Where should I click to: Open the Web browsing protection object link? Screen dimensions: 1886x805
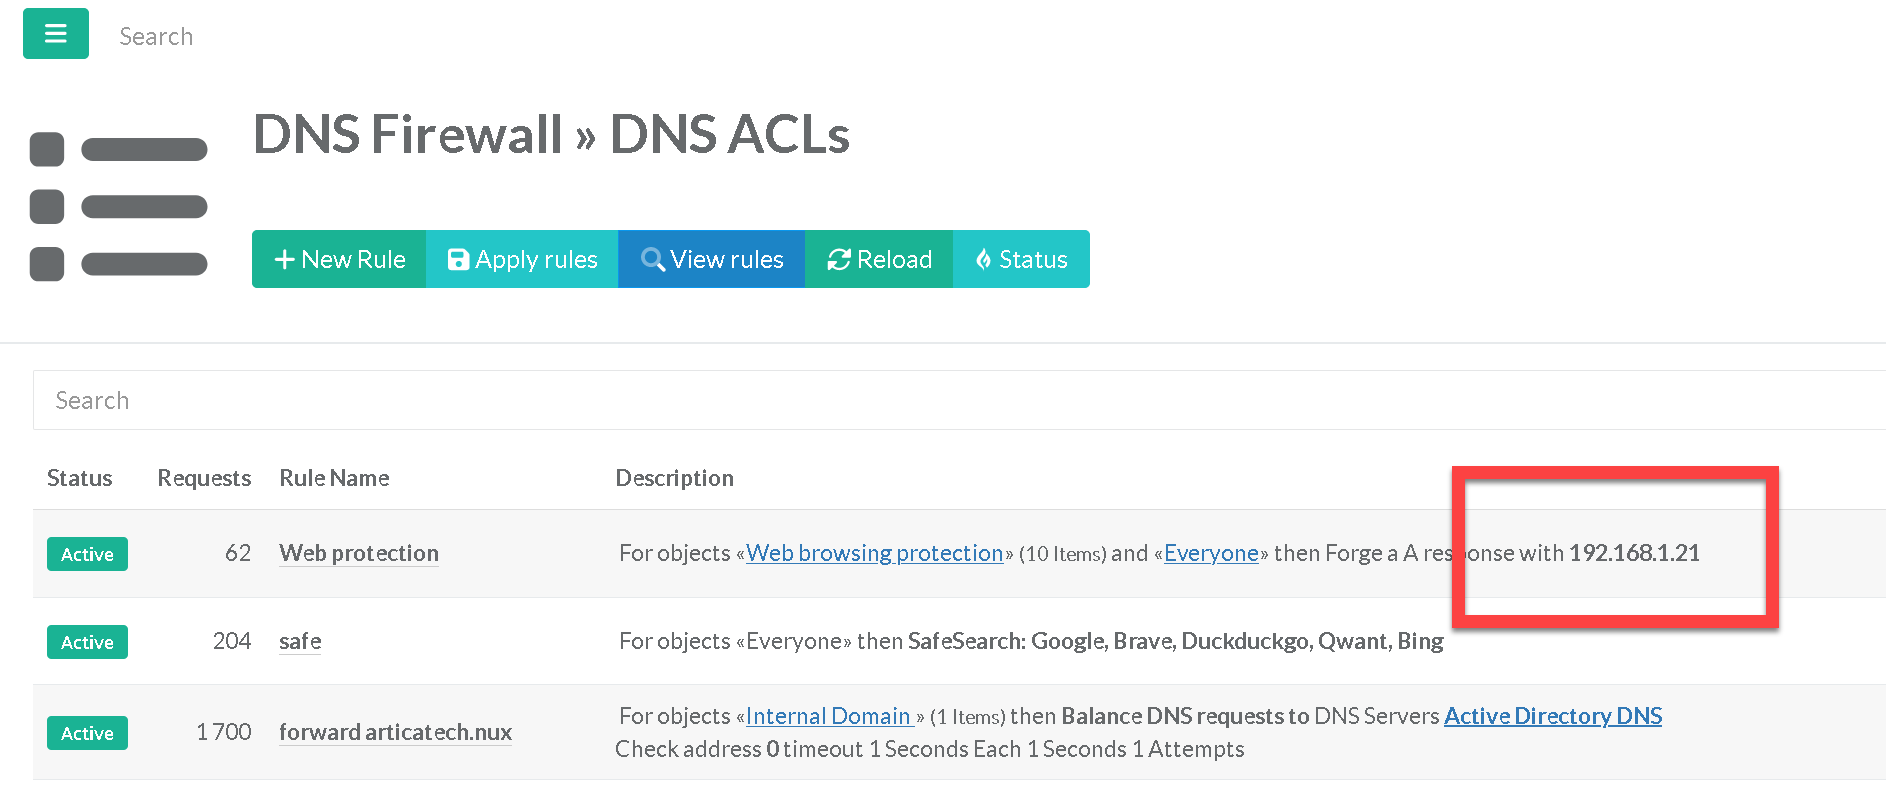(874, 553)
